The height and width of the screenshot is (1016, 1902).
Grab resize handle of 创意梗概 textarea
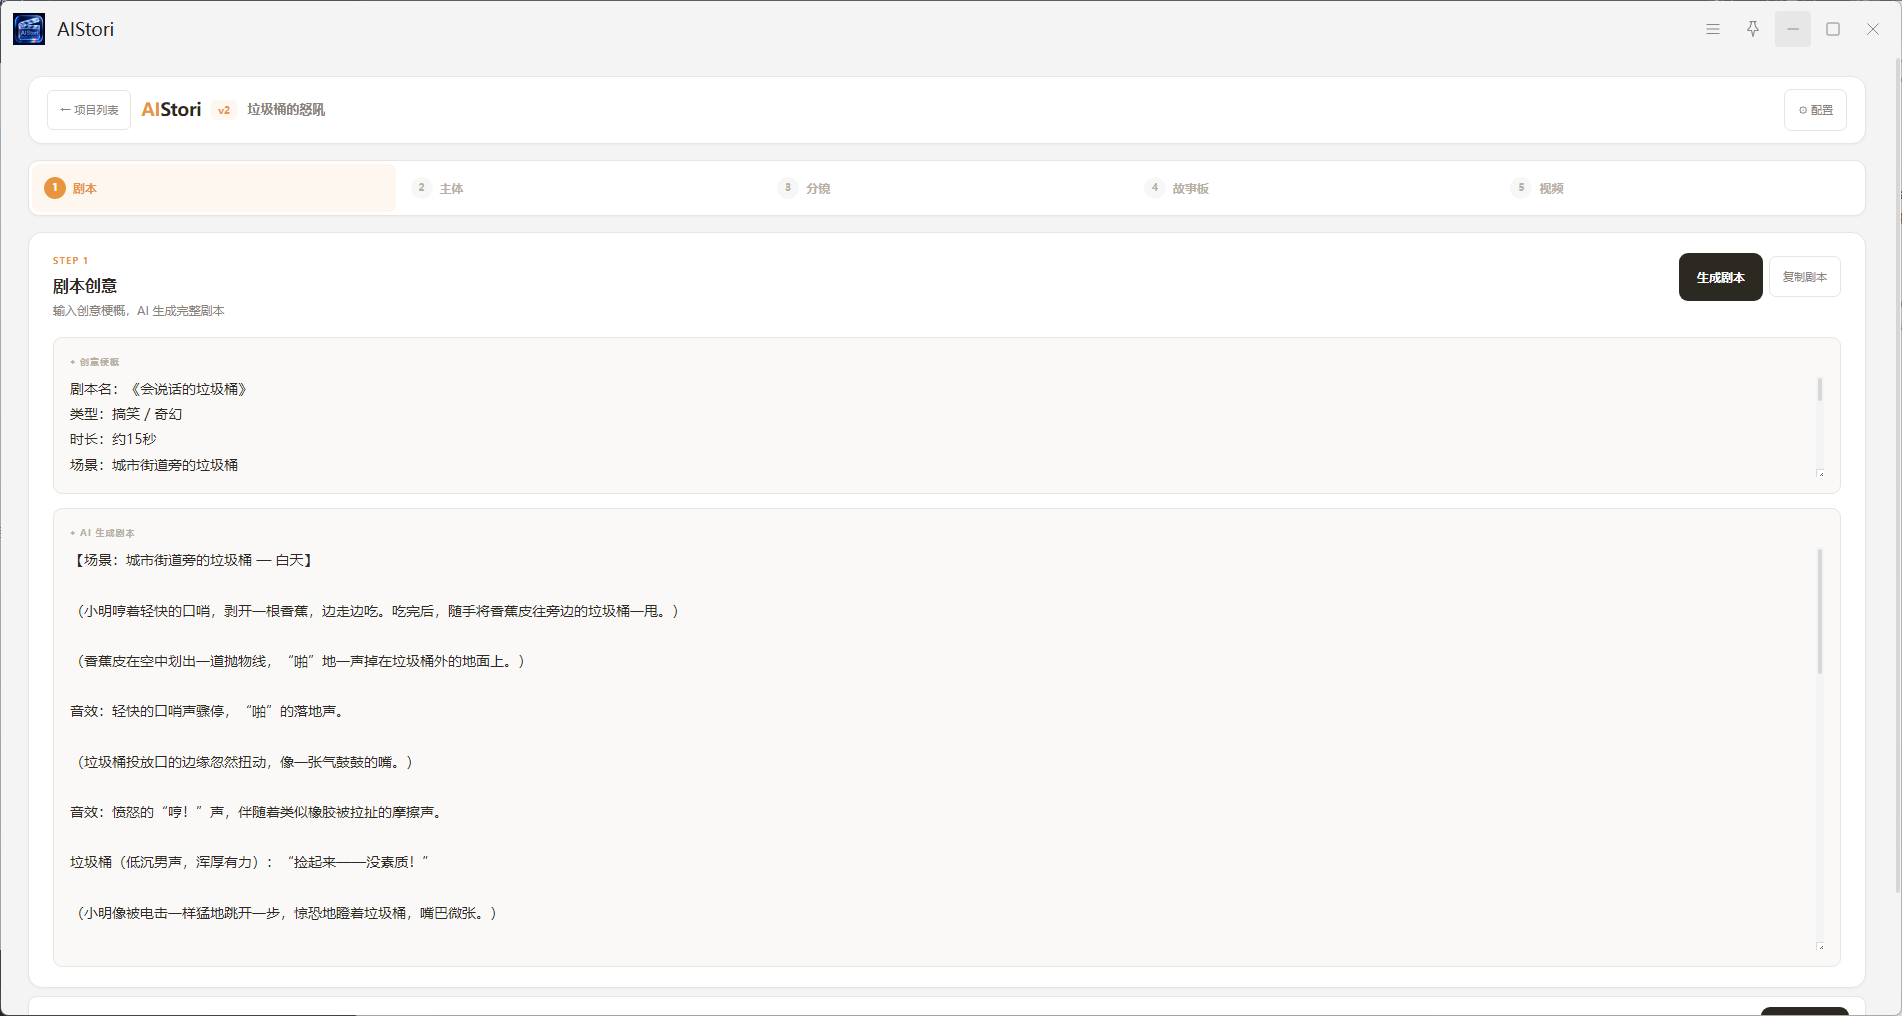[x=1821, y=474]
